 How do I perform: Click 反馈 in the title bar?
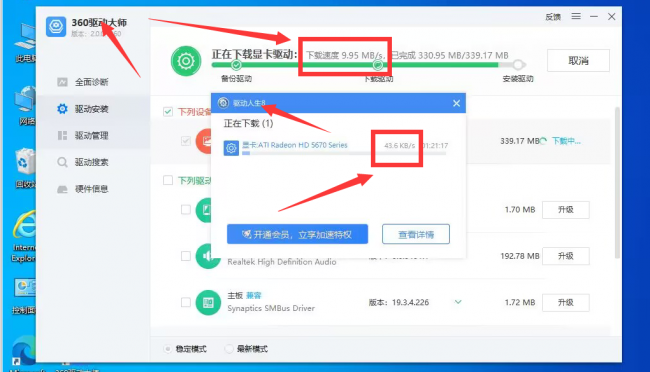(x=553, y=17)
